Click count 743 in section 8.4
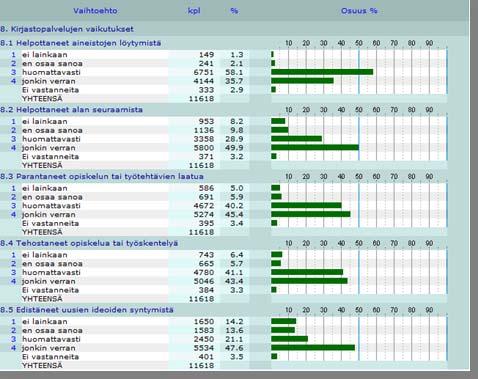This screenshot has width=478, height=379. (206, 255)
